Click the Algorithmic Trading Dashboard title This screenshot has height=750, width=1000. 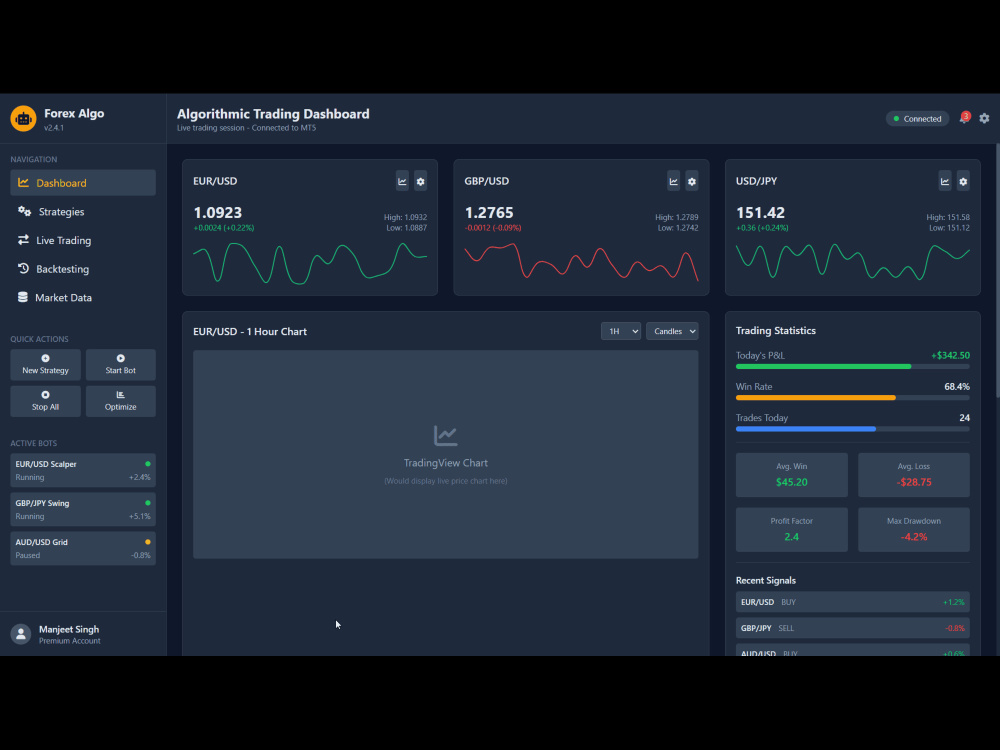tap(273, 114)
